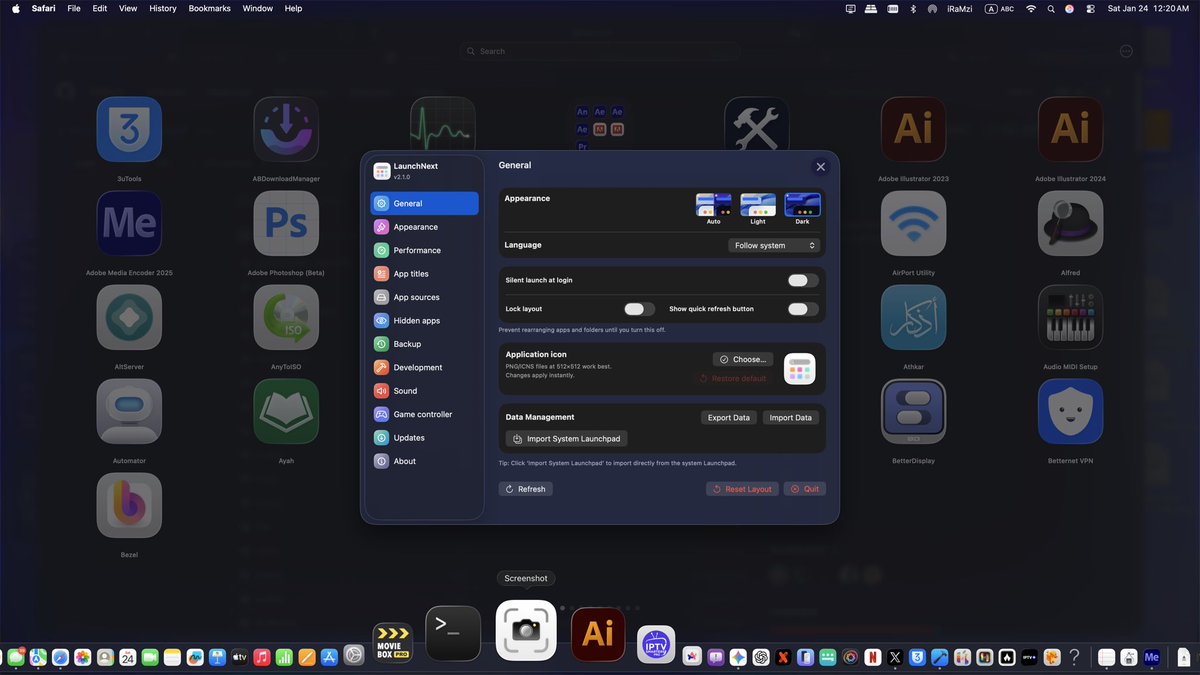Open Netflix from the Dock

coord(872,657)
